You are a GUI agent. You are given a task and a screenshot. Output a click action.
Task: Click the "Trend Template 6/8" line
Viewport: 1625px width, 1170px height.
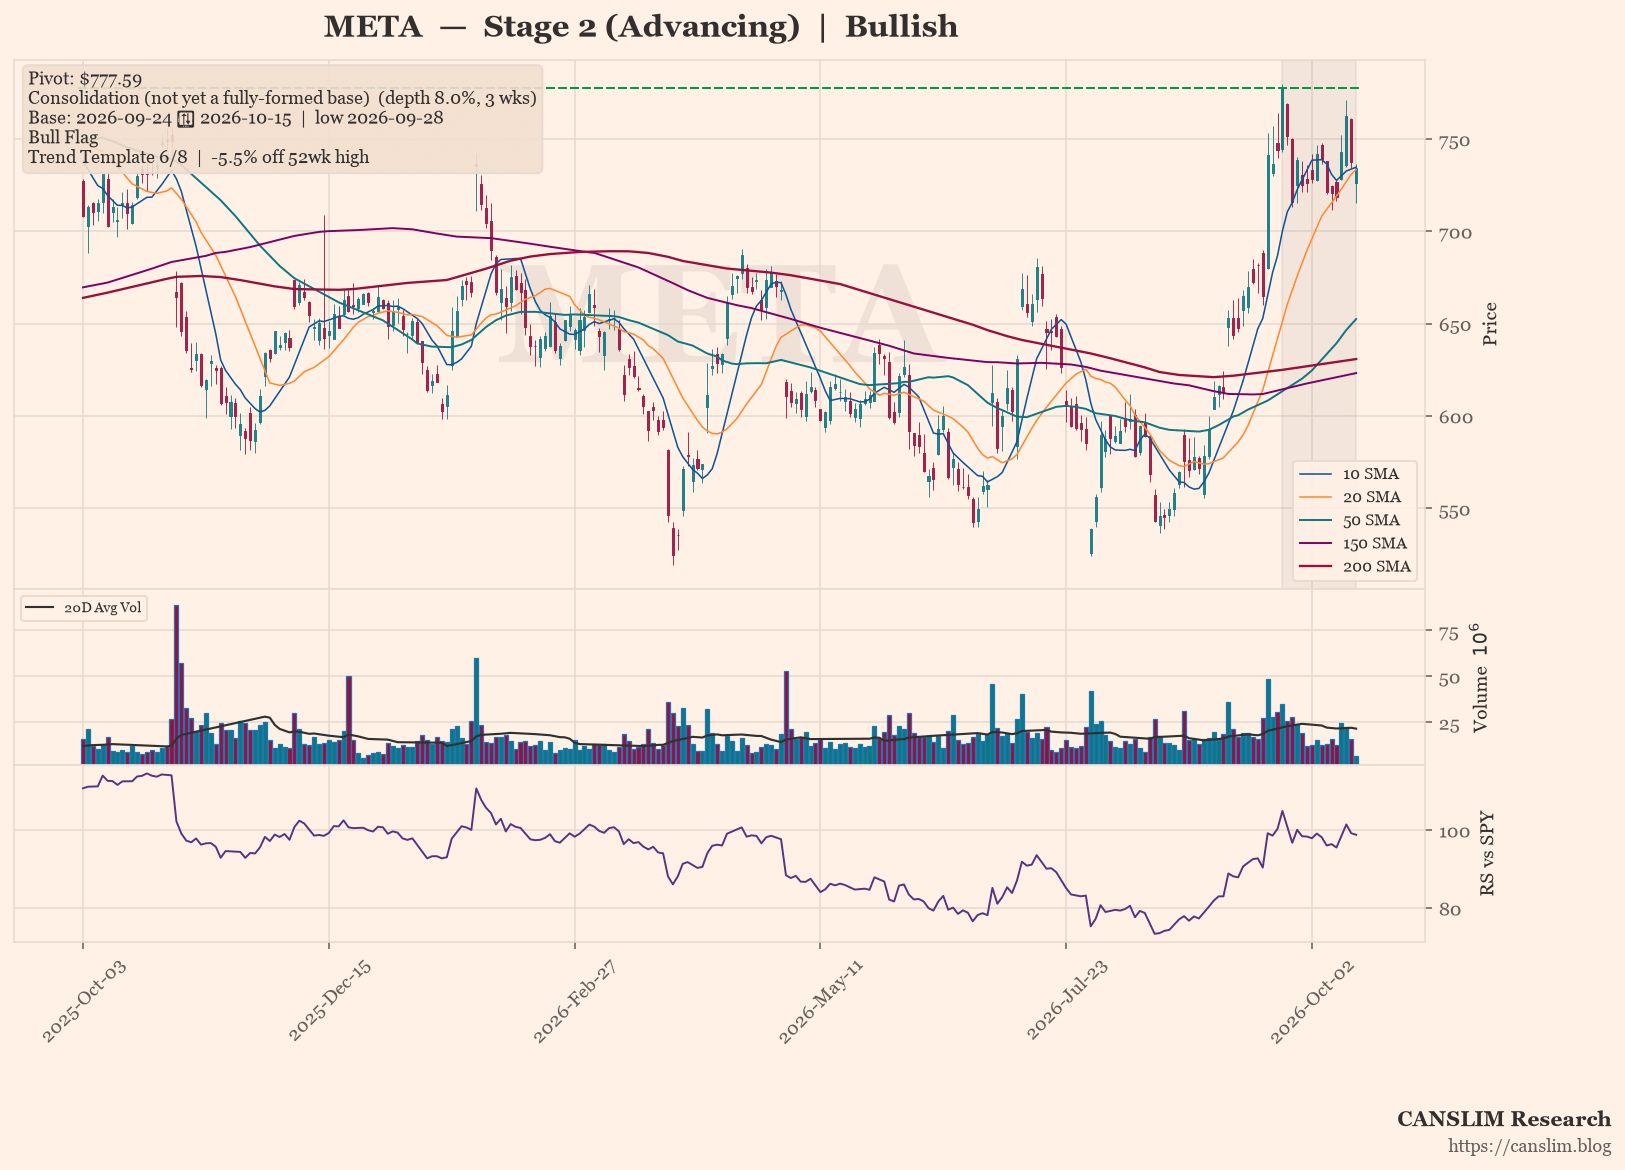[198, 157]
